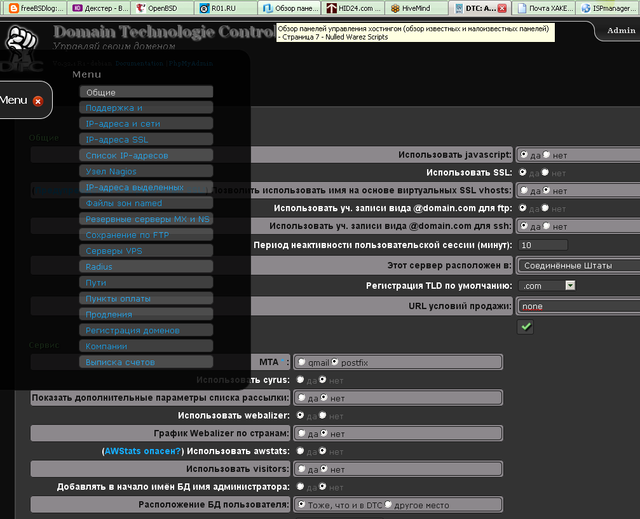
Task: Open Сохранение по FTP menu item
Action: coord(146,235)
